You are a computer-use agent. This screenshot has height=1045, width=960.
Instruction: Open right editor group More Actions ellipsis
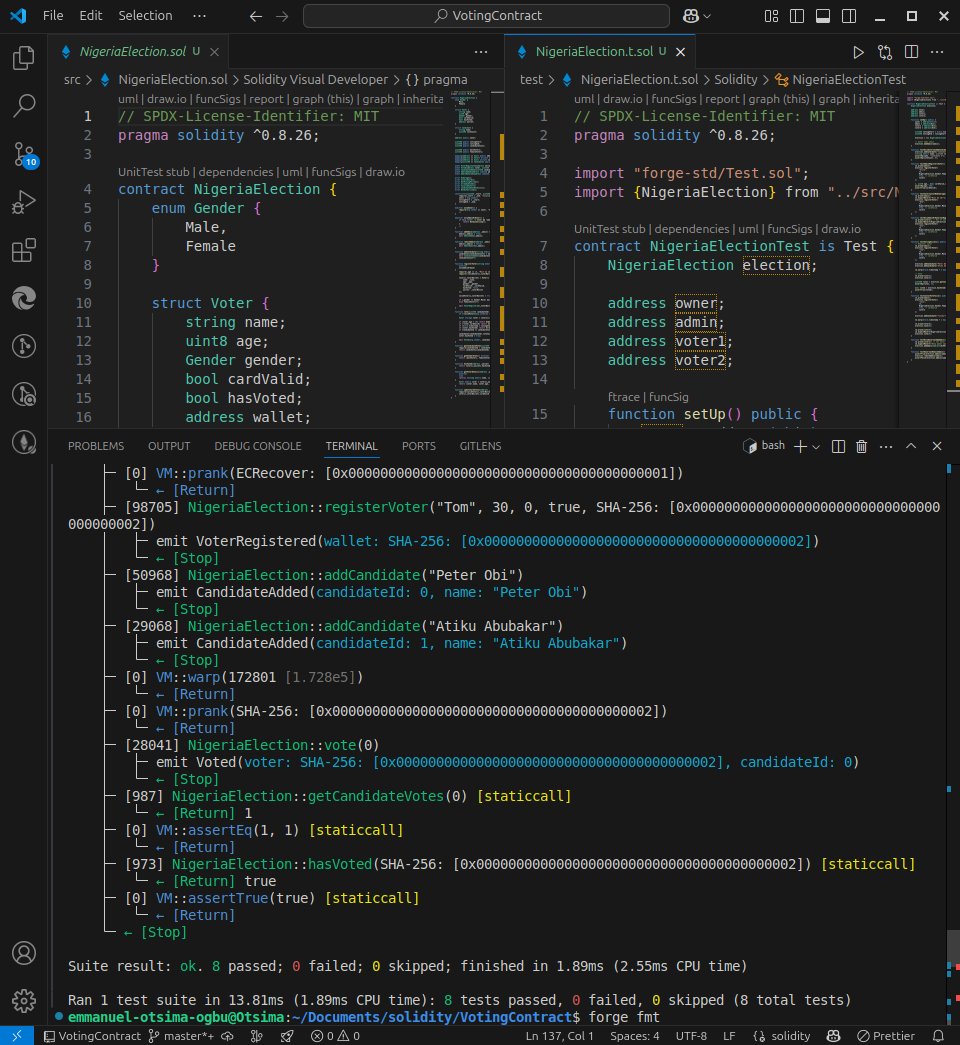click(x=937, y=52)
